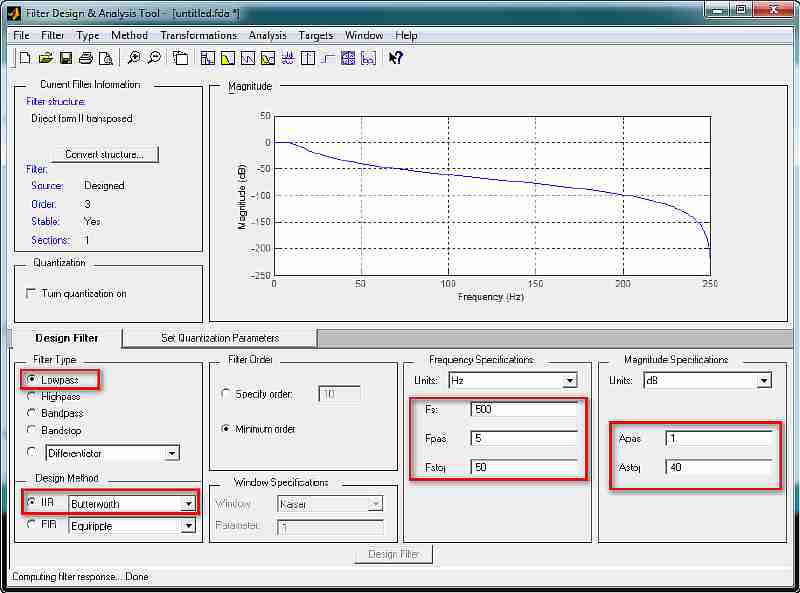The image size is (800, 593).
Task: Open the pole/zero plot
Action: click(x=348, y=58)
